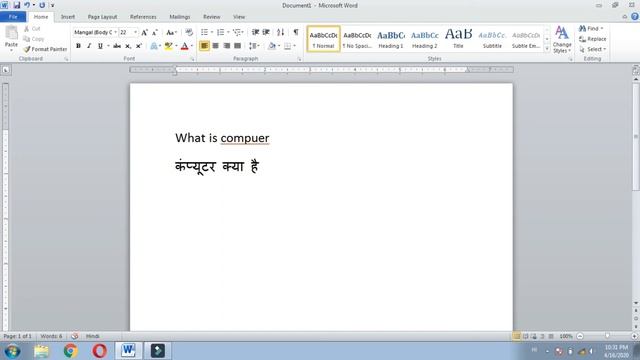Click the Text Highlight Color swatch
This screenshot has height=360, width=640.
(x=168, y=46)
